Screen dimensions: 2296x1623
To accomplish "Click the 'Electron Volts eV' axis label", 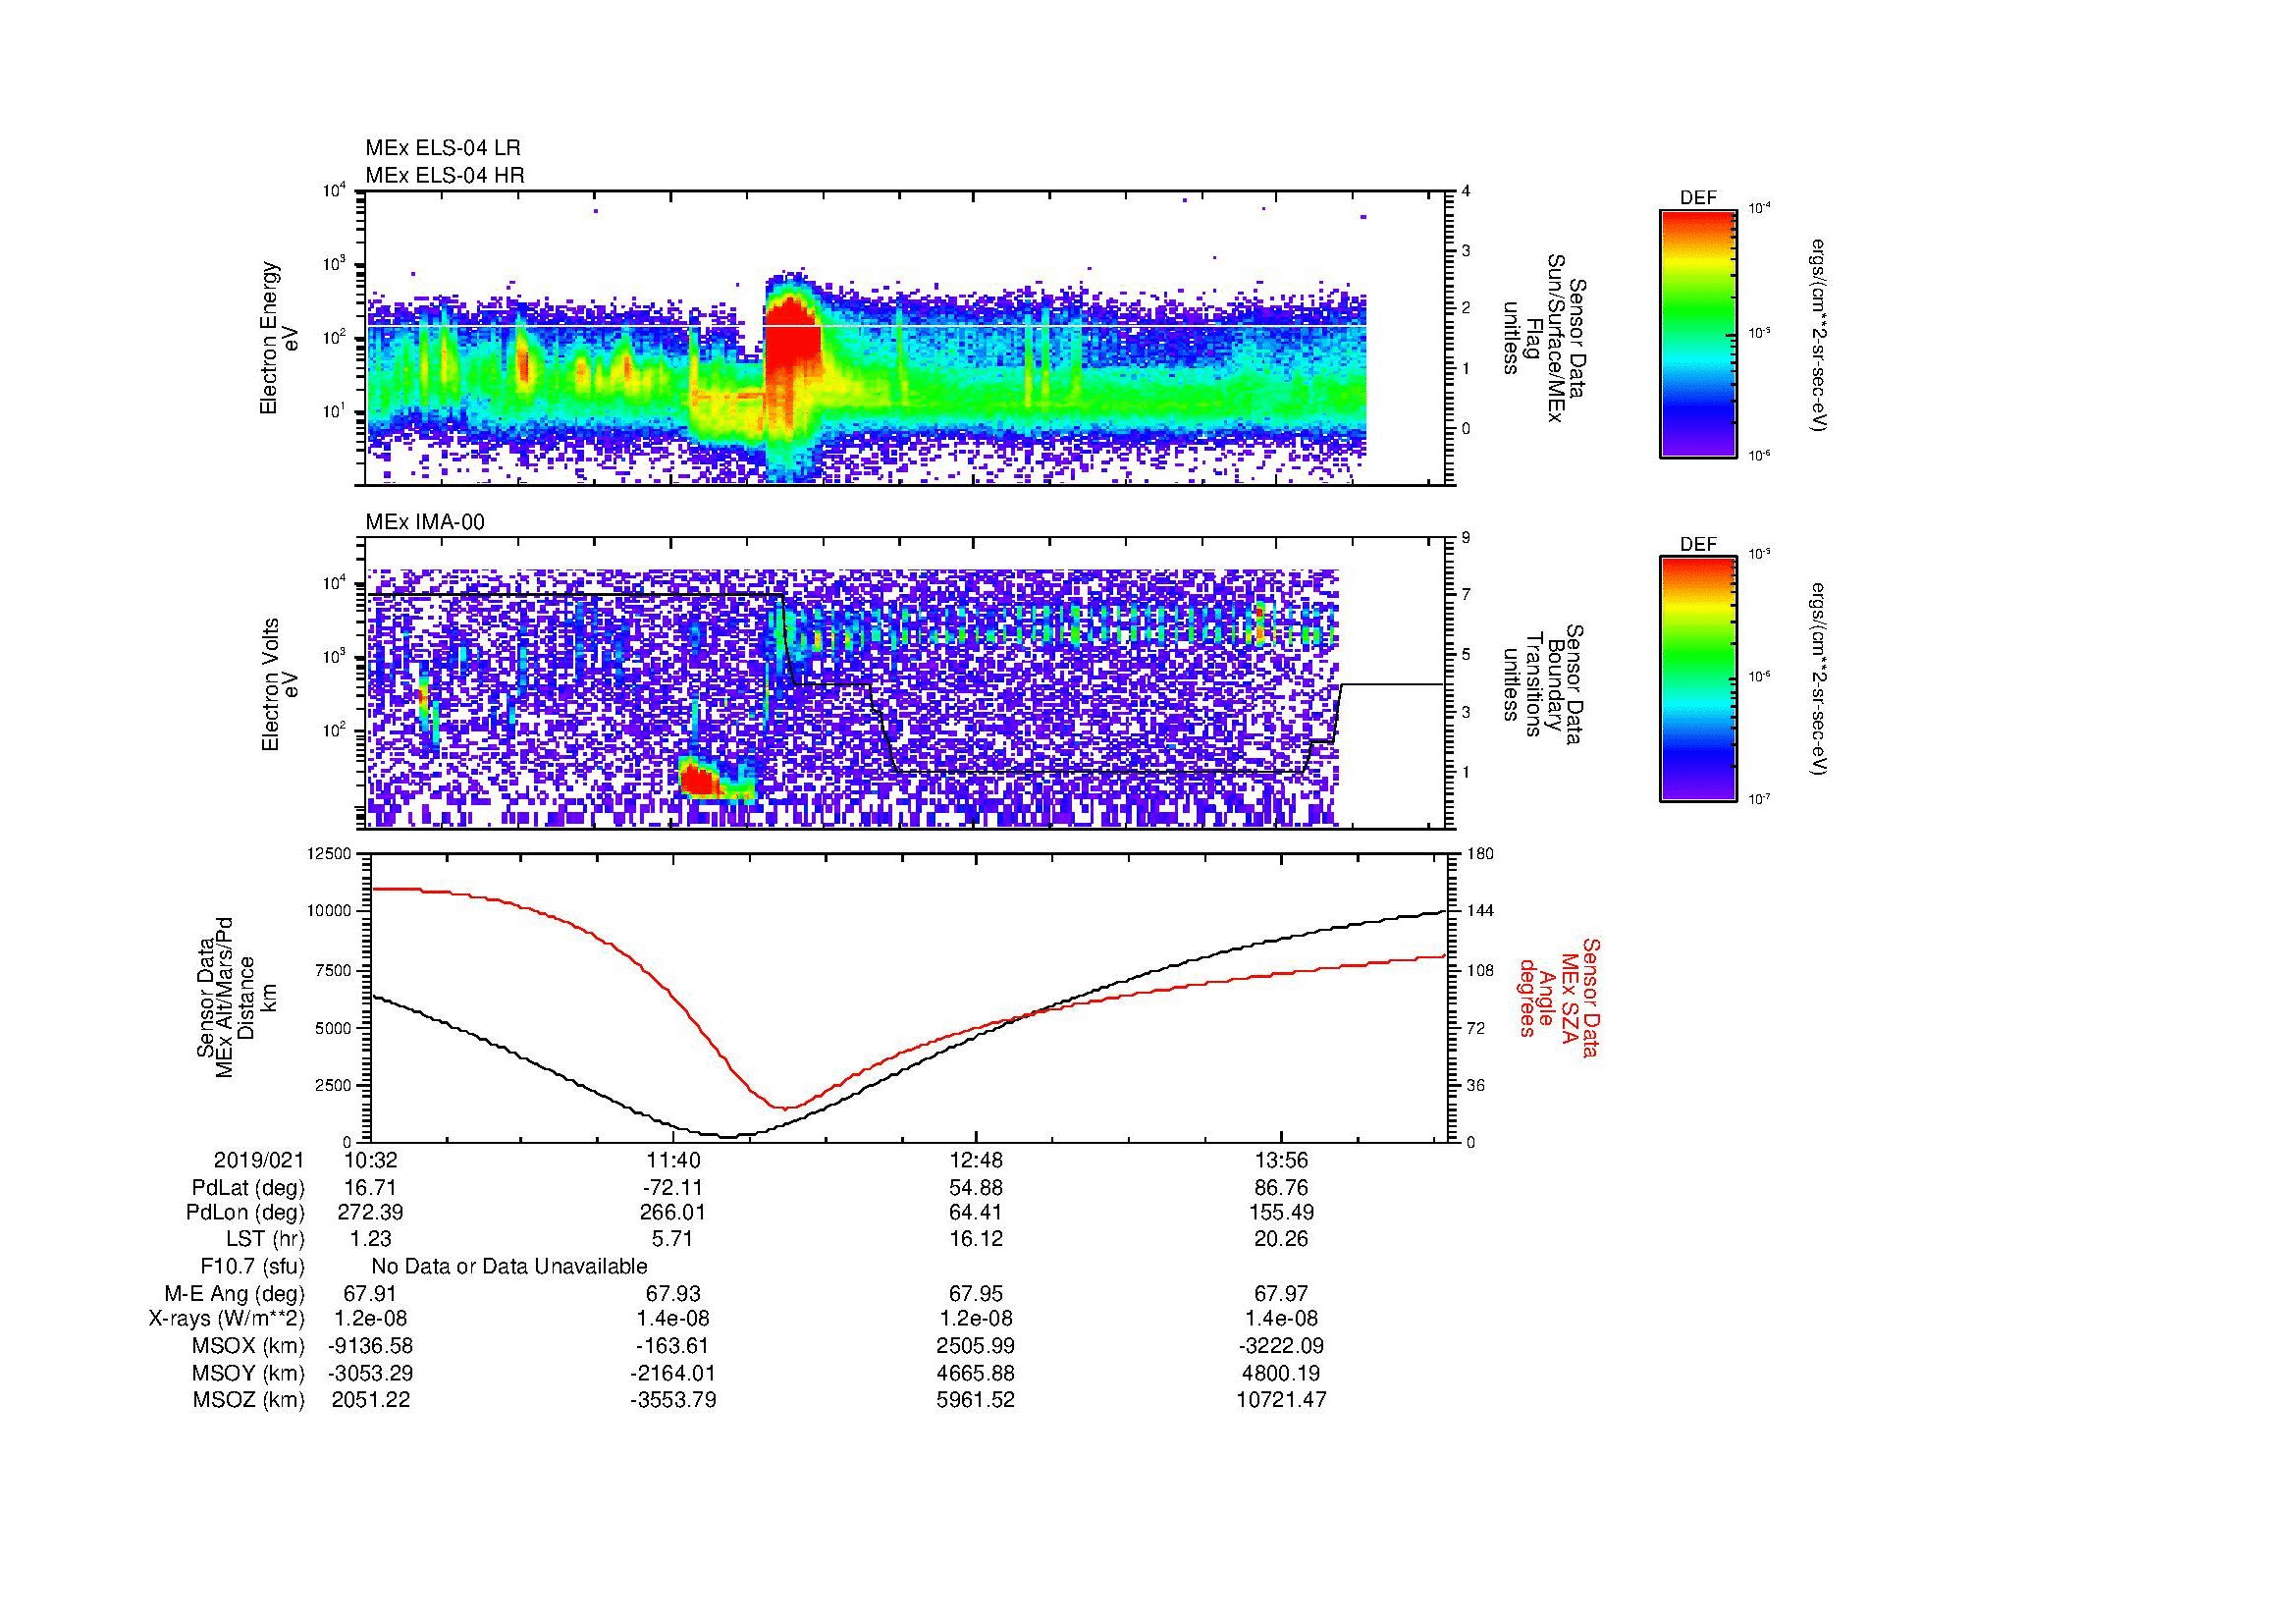I will pyautogui.click(x=279, y=684).
